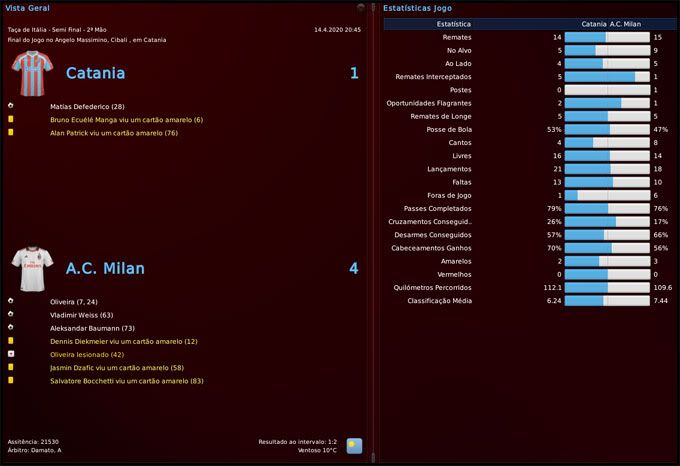Click goal icon beside Matías Defederico
680x466 pixels.
tap(10, 106)
